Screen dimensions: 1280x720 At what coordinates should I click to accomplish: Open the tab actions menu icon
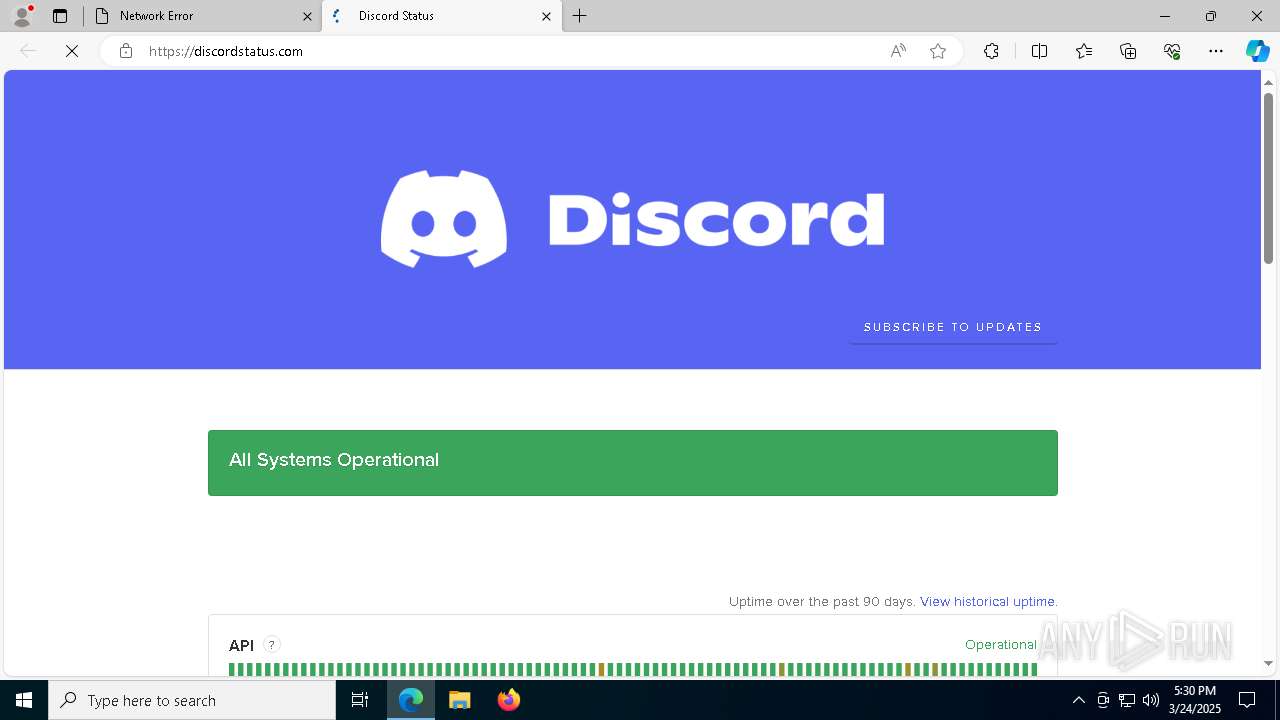[x=60, y=16]
